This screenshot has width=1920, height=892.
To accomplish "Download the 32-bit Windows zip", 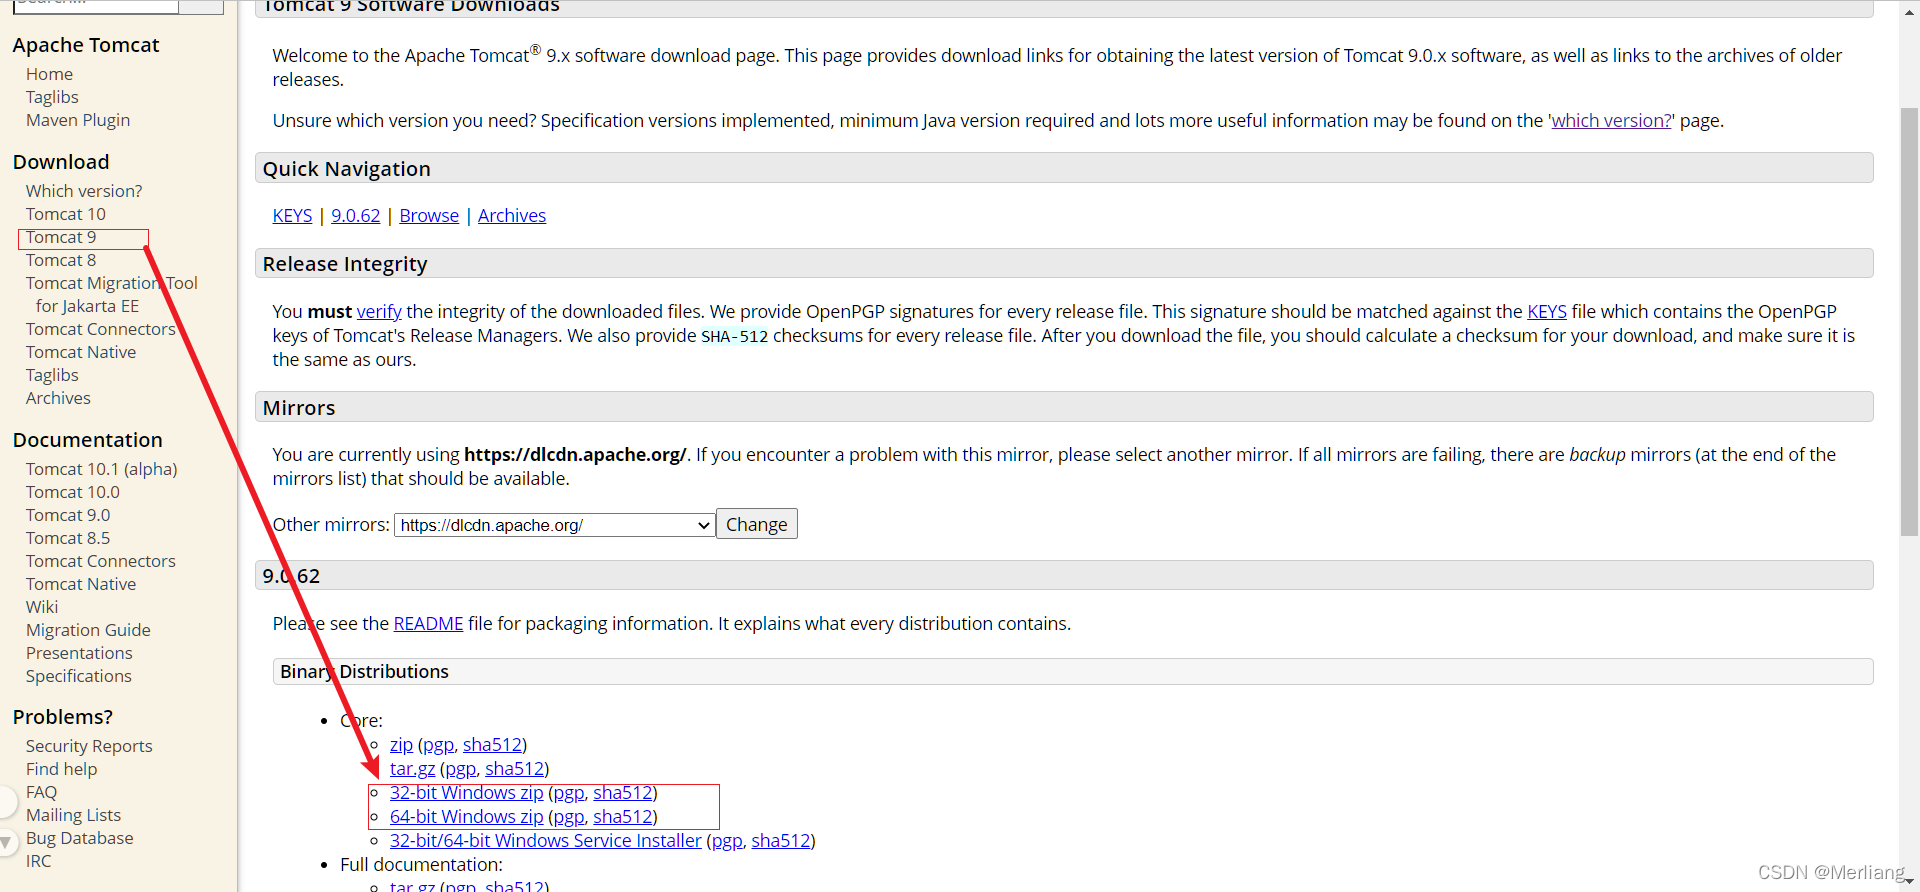I will tap(466, 793).
